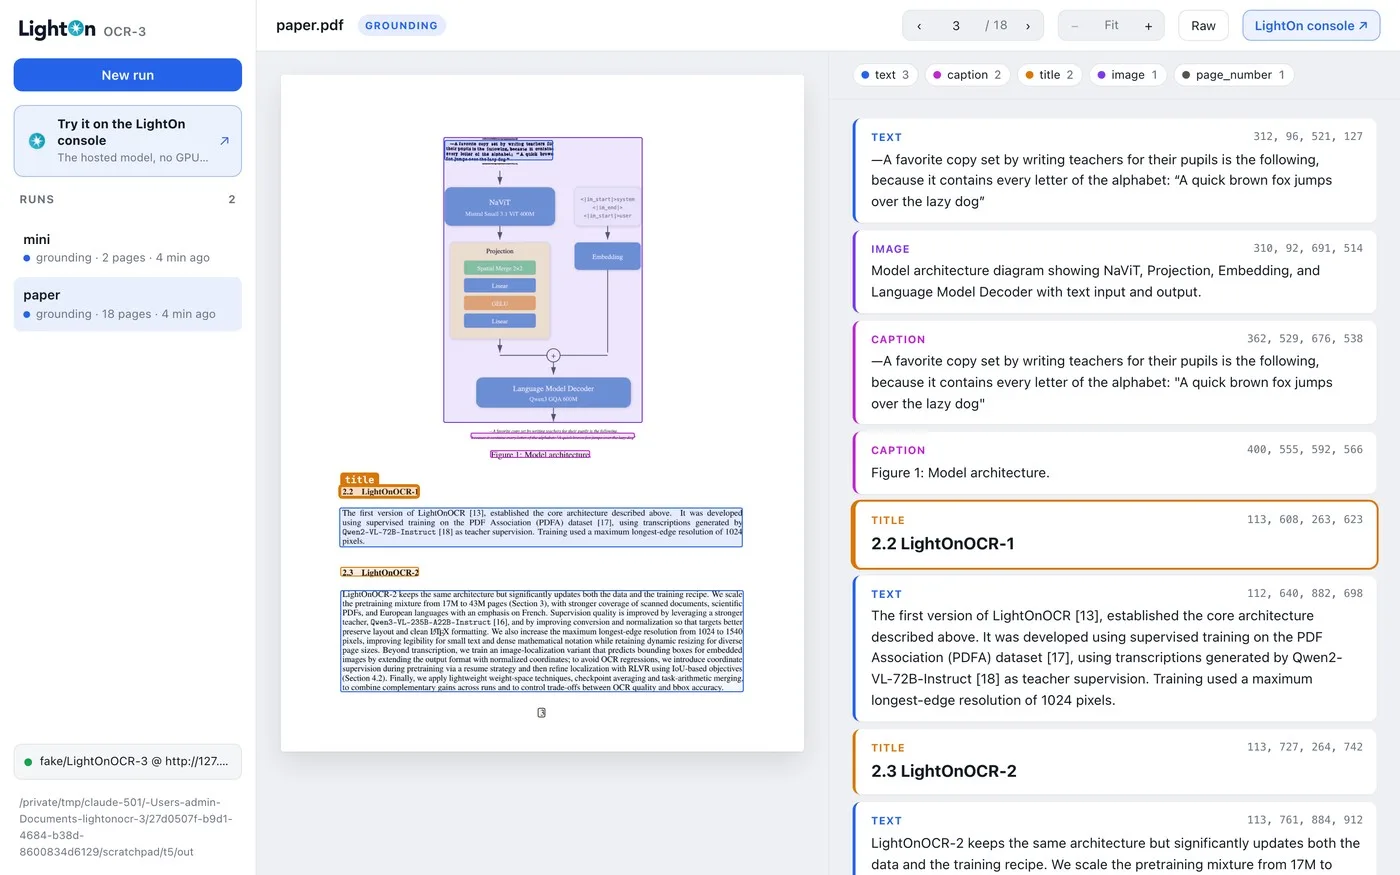Toggle the image filter chip

point(1128,75)
